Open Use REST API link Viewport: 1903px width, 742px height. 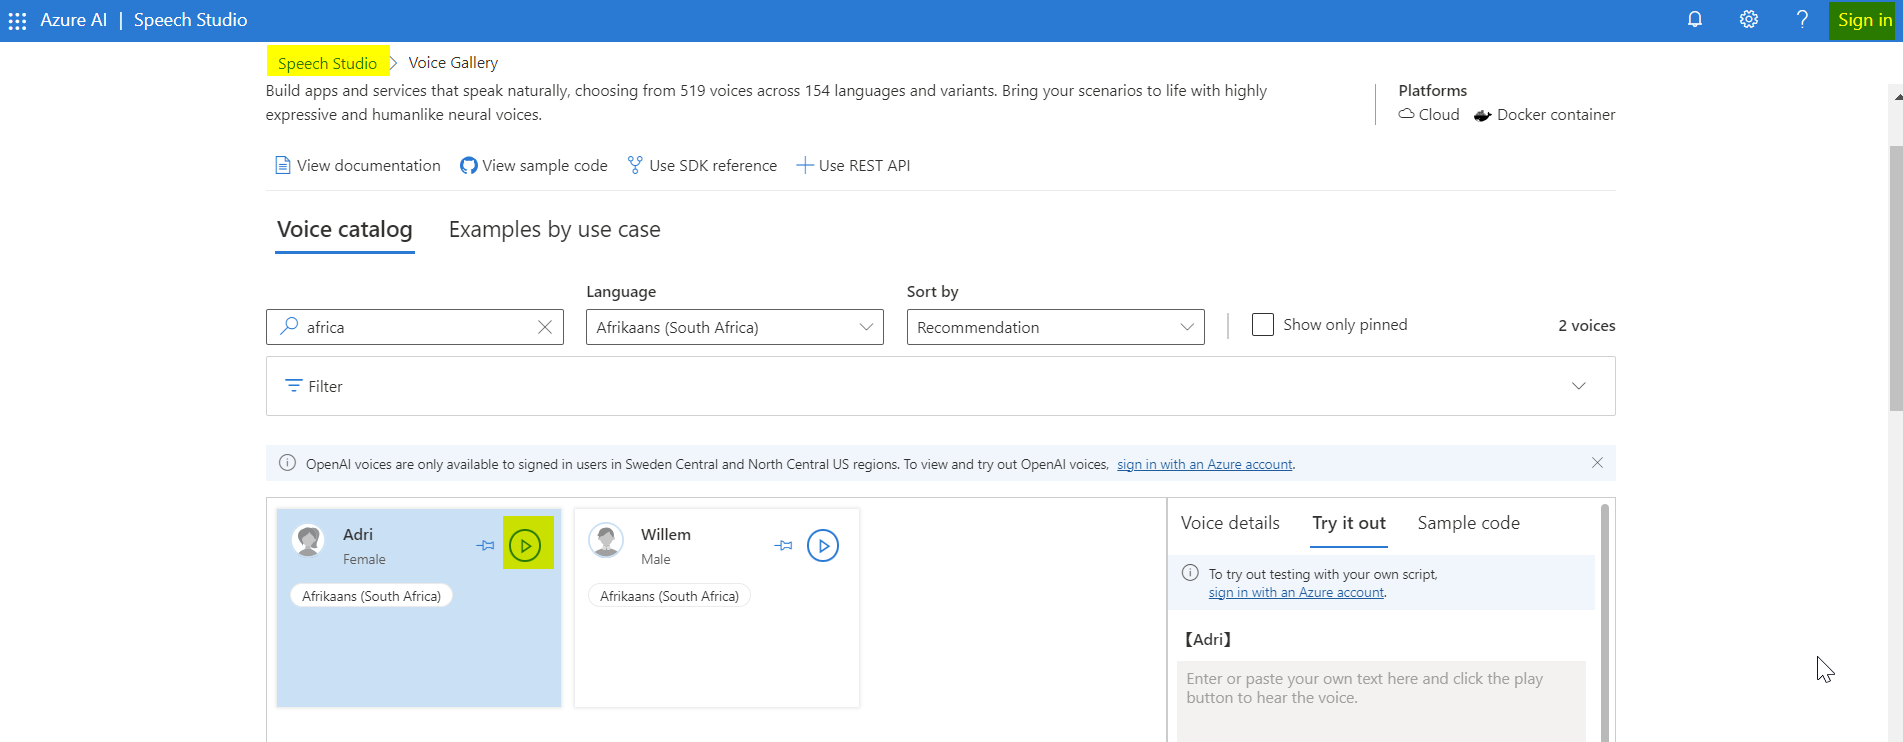coord(853,166)
